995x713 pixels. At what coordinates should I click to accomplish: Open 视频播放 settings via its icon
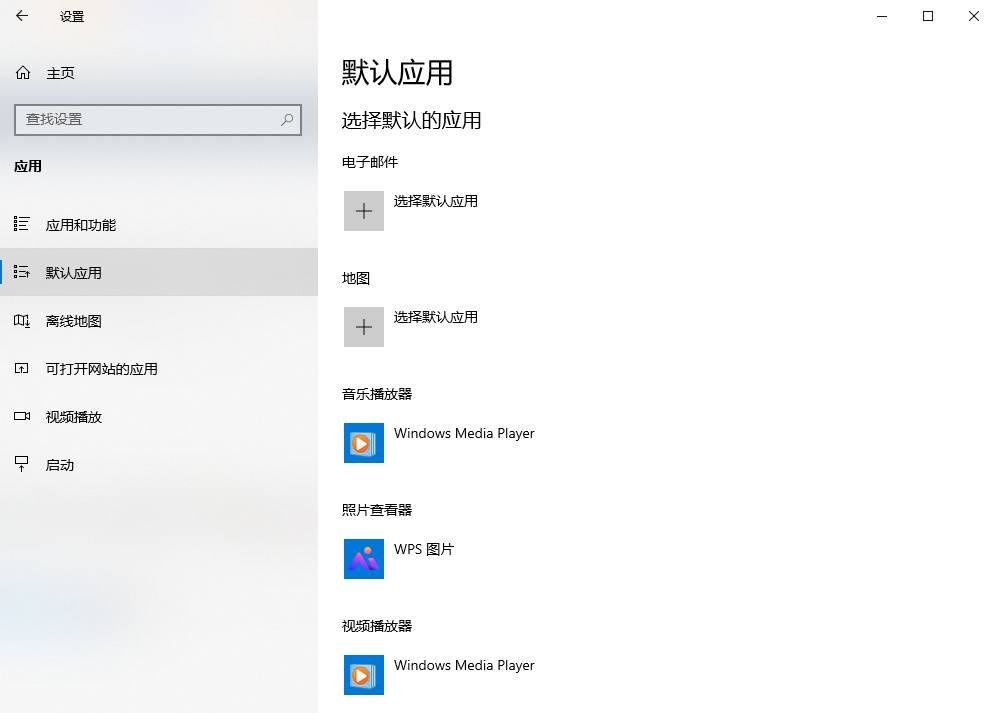(21, 416)
